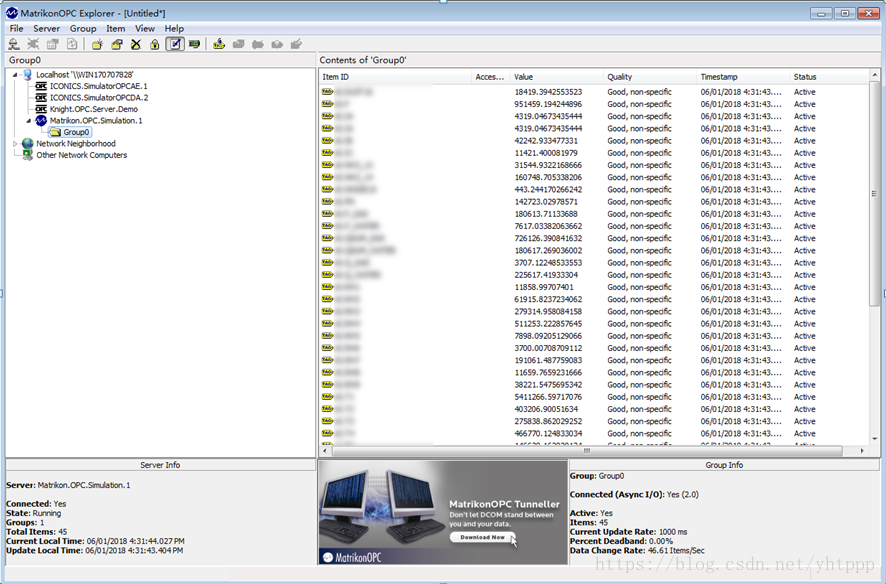Sort by the Item ID column header

point(395,77)
